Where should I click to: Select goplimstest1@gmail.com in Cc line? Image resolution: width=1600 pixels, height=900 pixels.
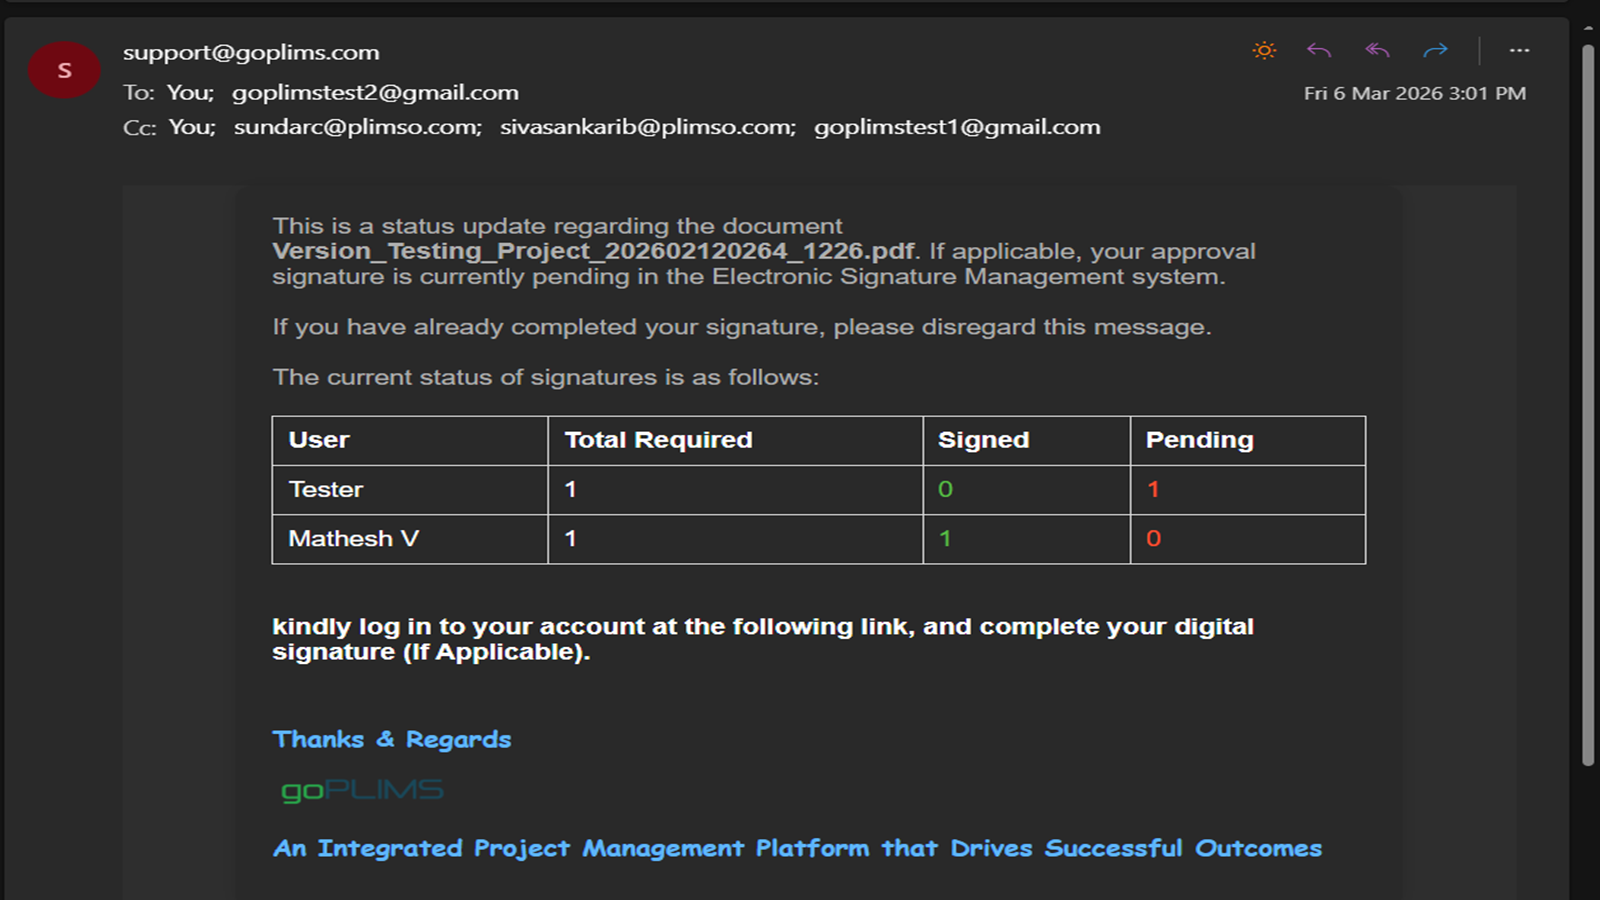pyautogui.click(x=956, y=127)
